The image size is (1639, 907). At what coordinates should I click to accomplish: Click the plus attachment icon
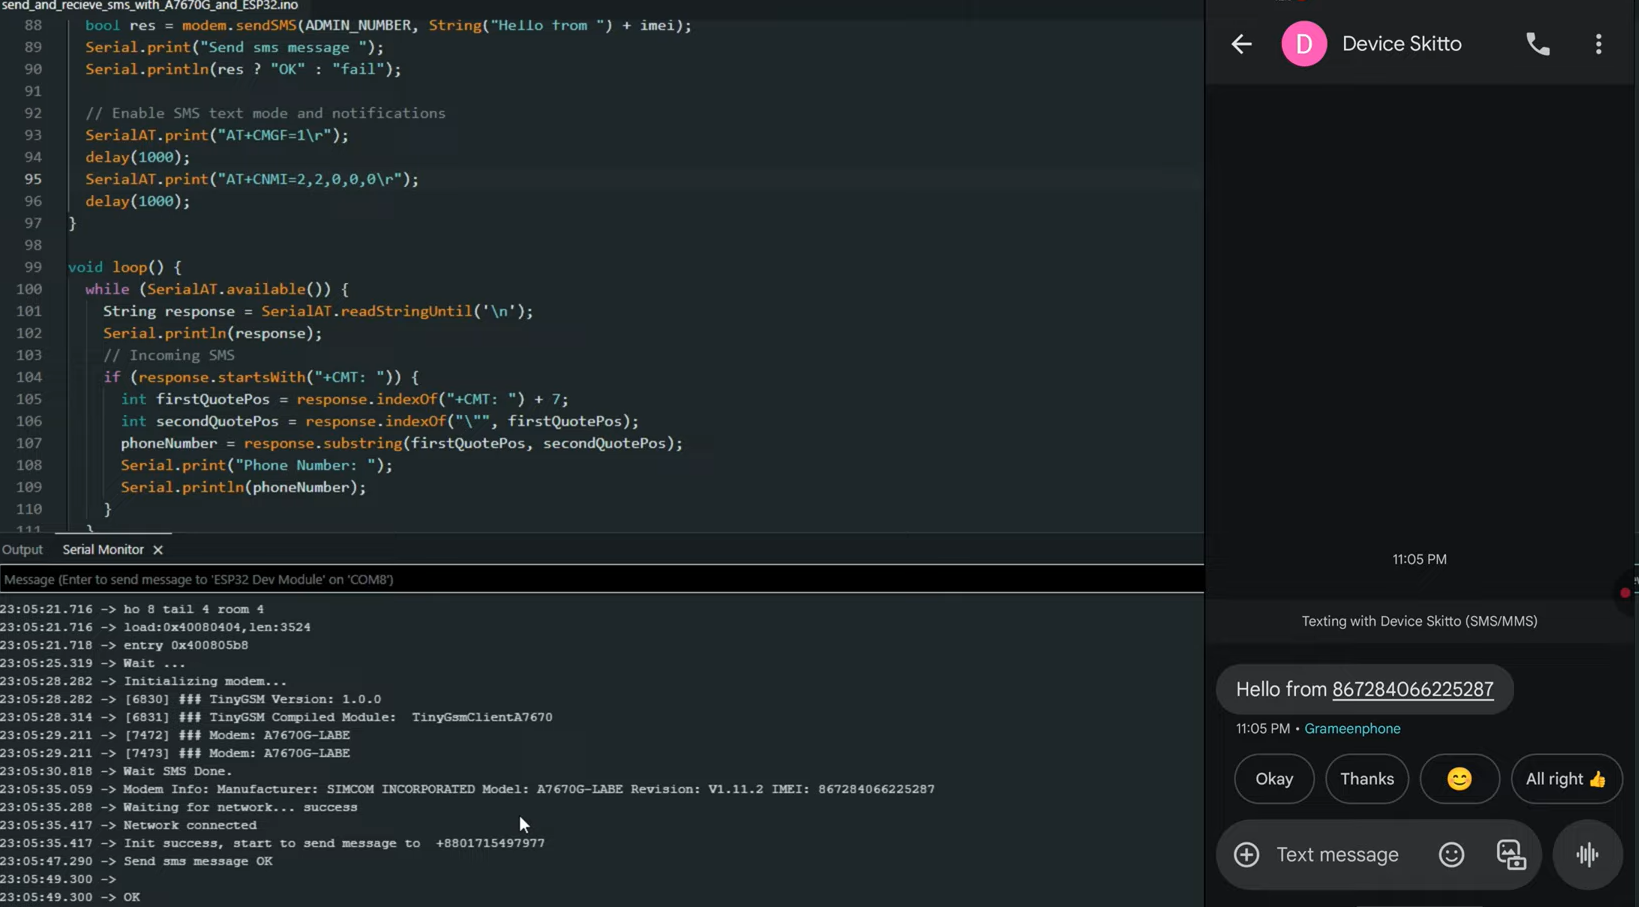[x=1246, y=854]
